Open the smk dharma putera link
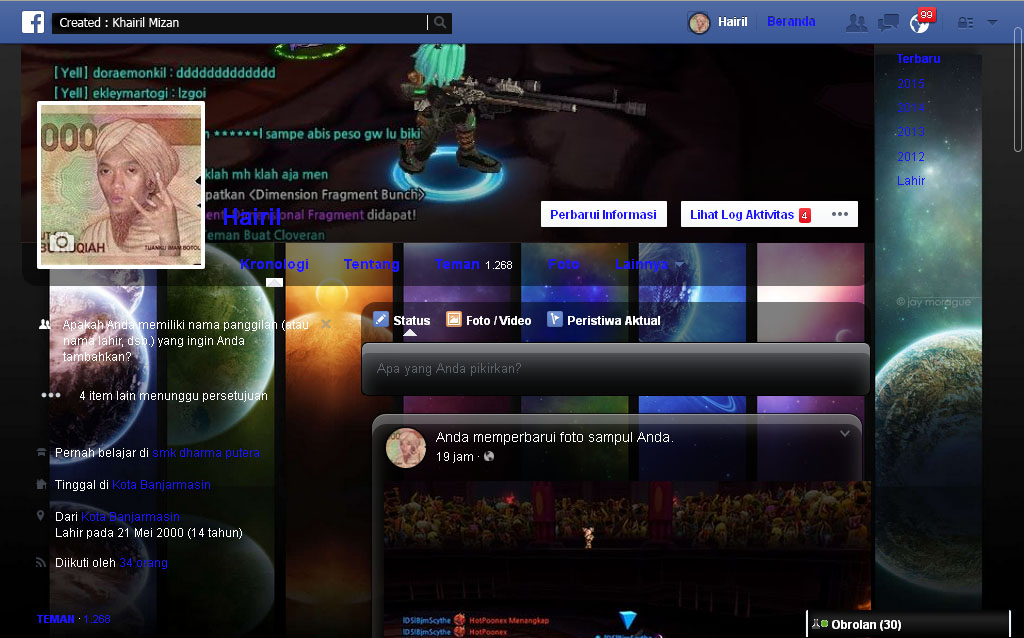The width and height of the screenshot is (1024, 638). tap(206, 453)
